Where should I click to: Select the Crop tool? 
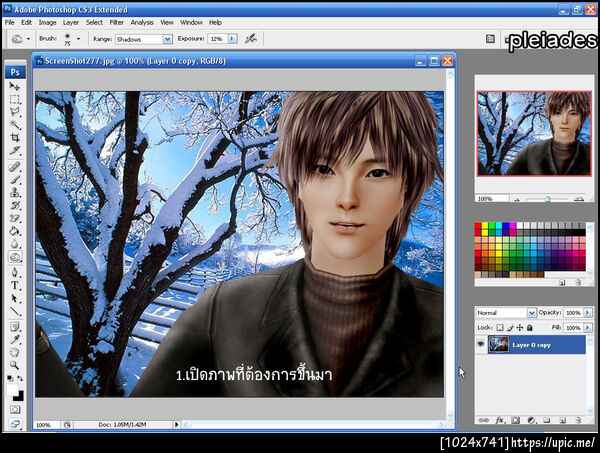tap(15, 137)
